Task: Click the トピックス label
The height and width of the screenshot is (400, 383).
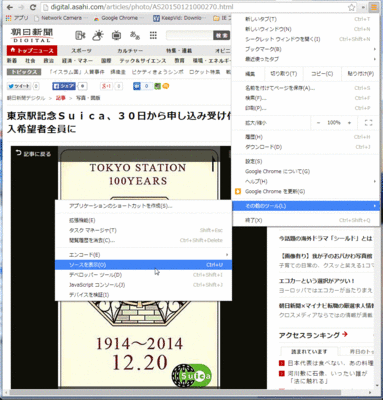Action: point(24,72)
